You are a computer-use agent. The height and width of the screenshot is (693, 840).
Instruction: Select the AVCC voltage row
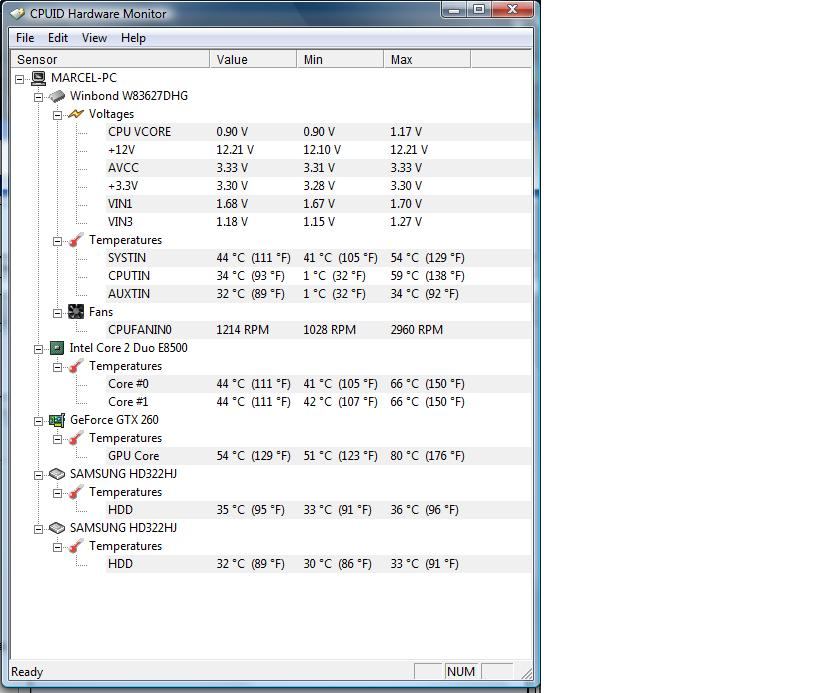(x=319, y=168)
